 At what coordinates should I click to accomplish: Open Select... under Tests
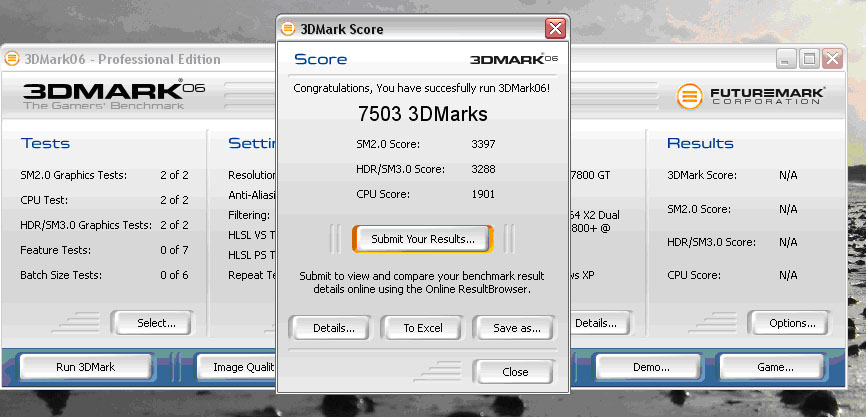(153, 323)
